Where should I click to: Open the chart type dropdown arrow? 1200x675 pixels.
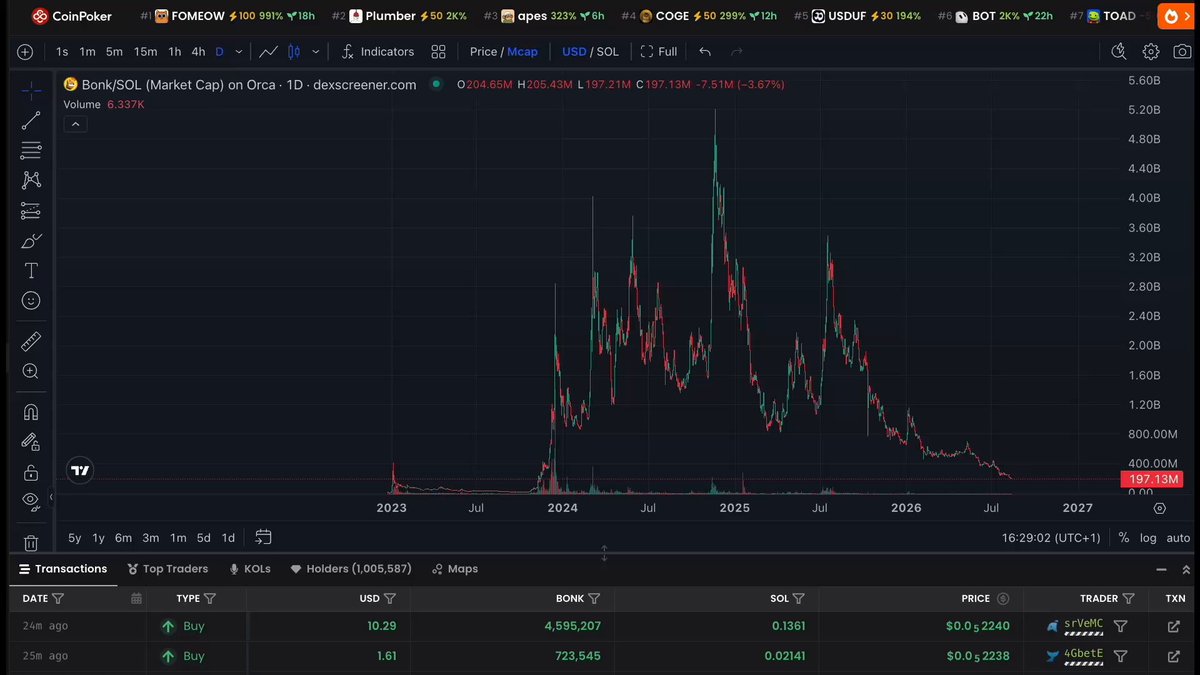(316, 52)
